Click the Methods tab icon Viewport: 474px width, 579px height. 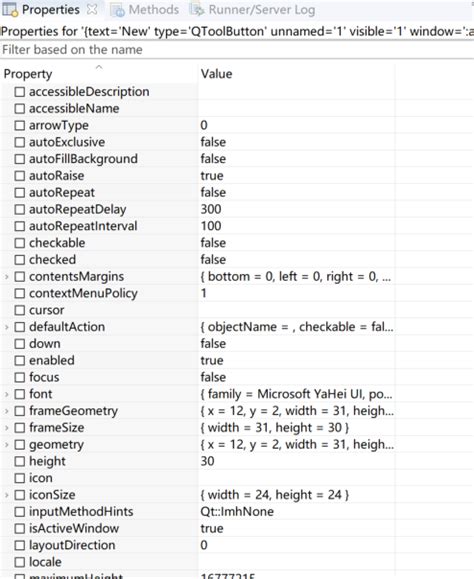coord(117,10)
